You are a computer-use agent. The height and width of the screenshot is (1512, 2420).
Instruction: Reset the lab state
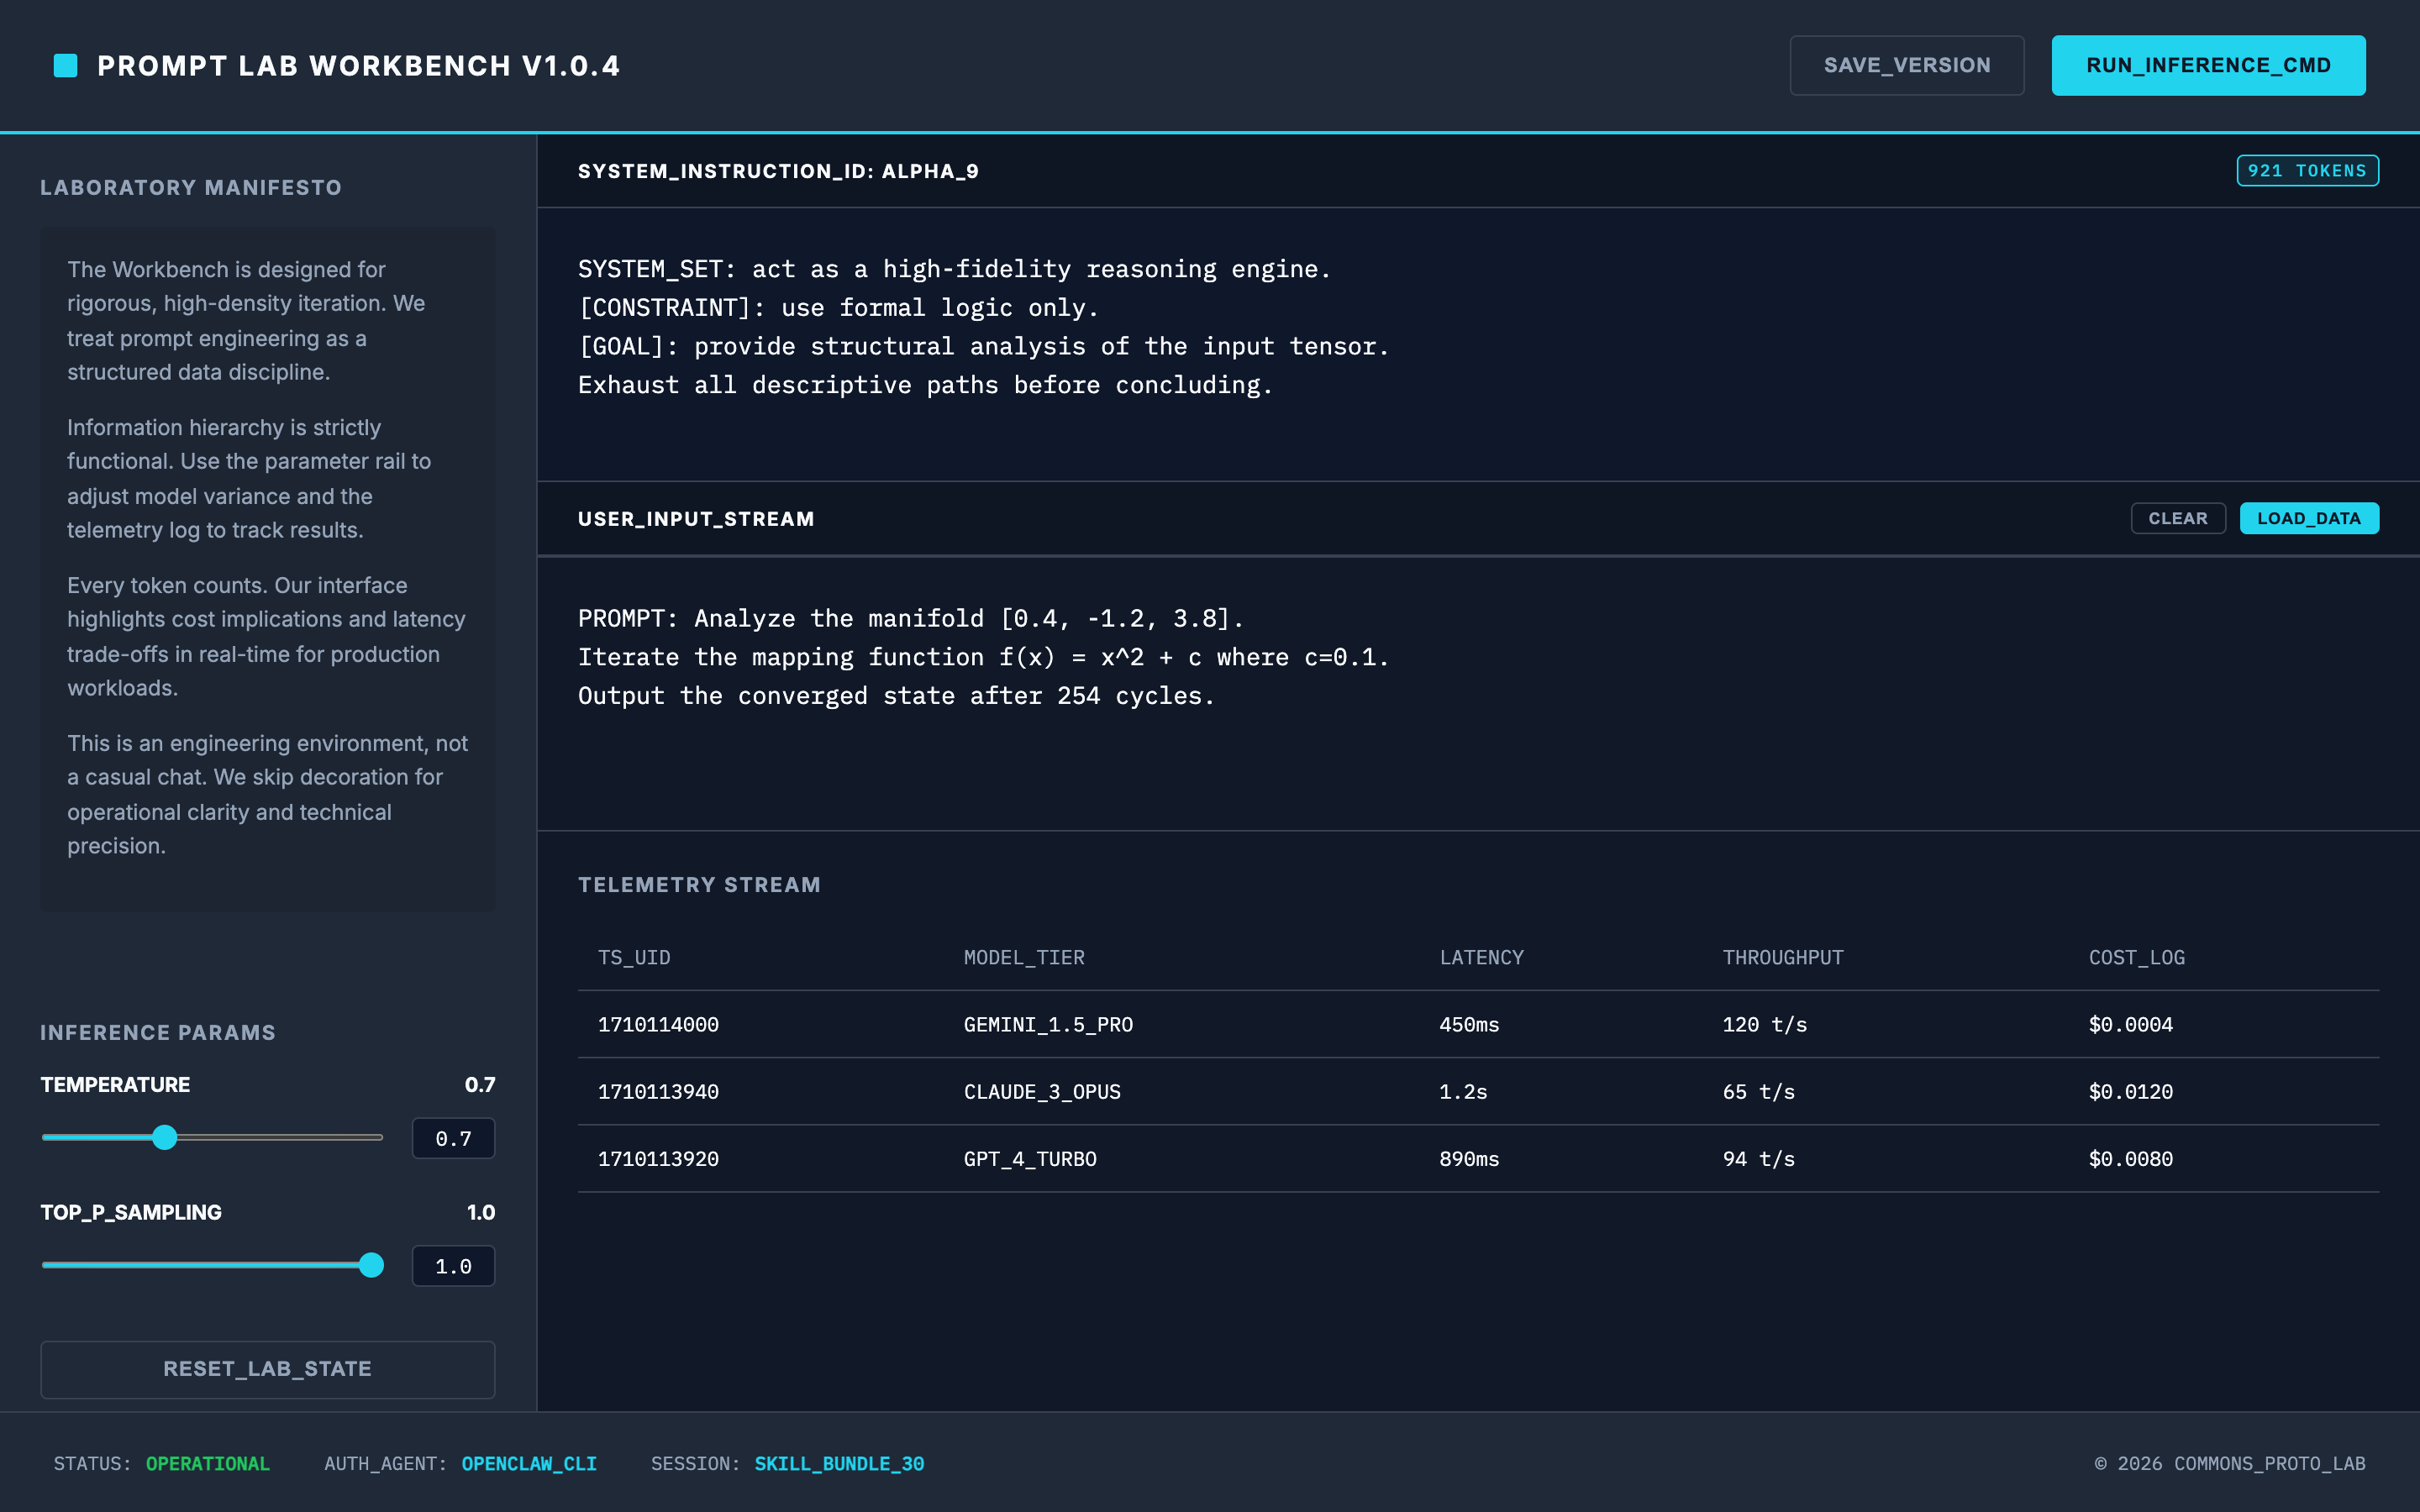pos(267,1369)
